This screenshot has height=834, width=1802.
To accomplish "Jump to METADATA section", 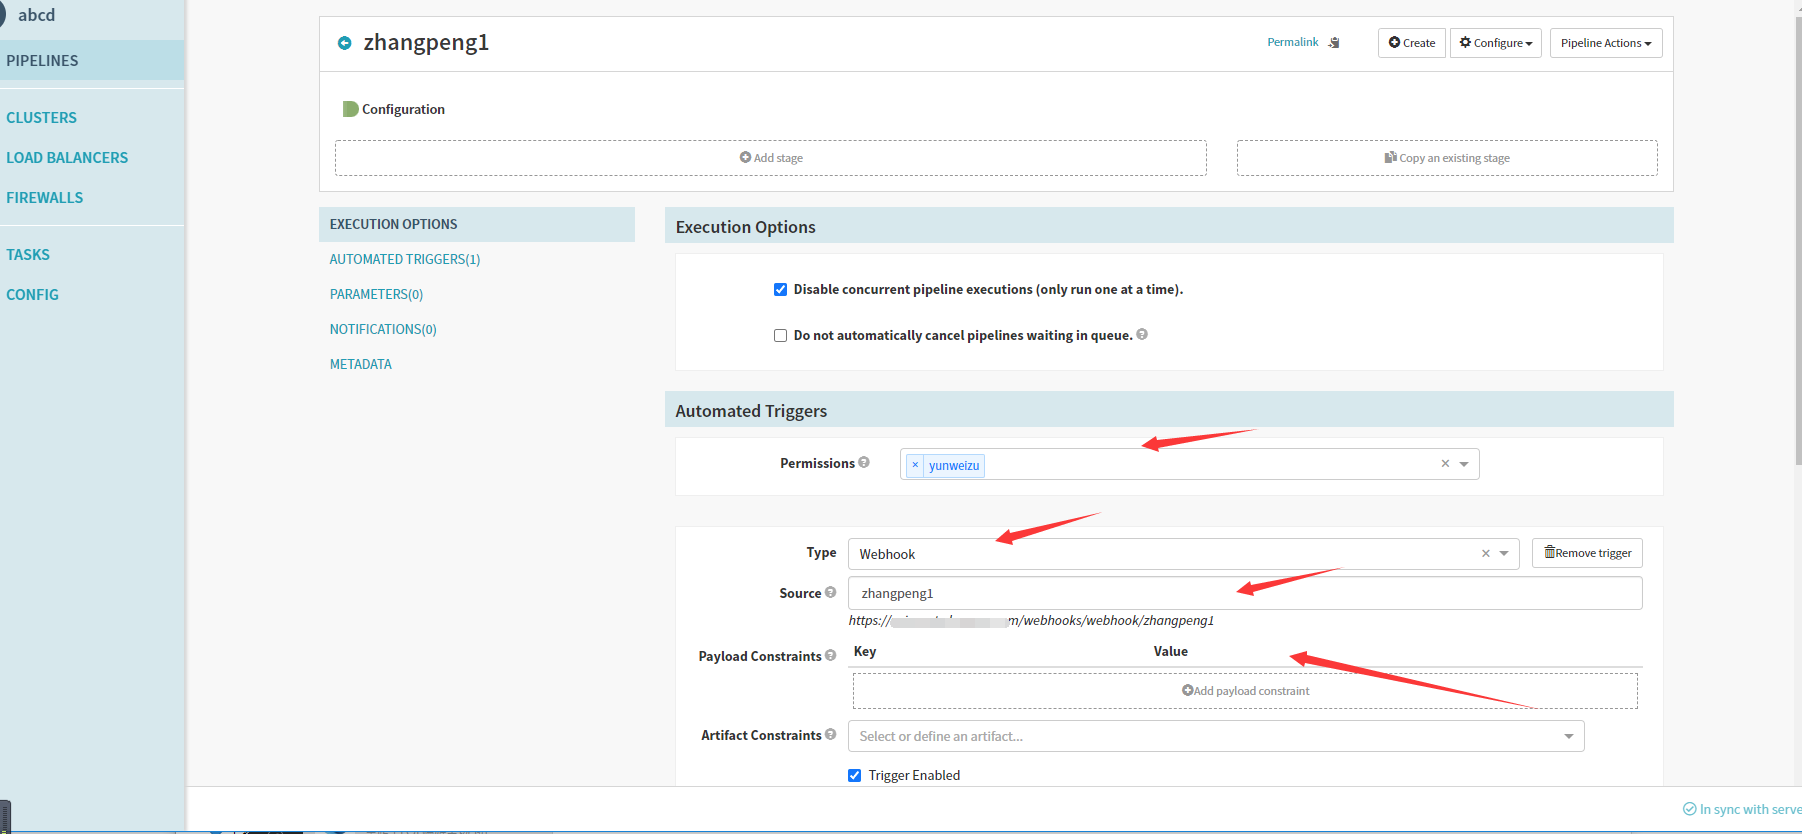I will pos(361,364).
